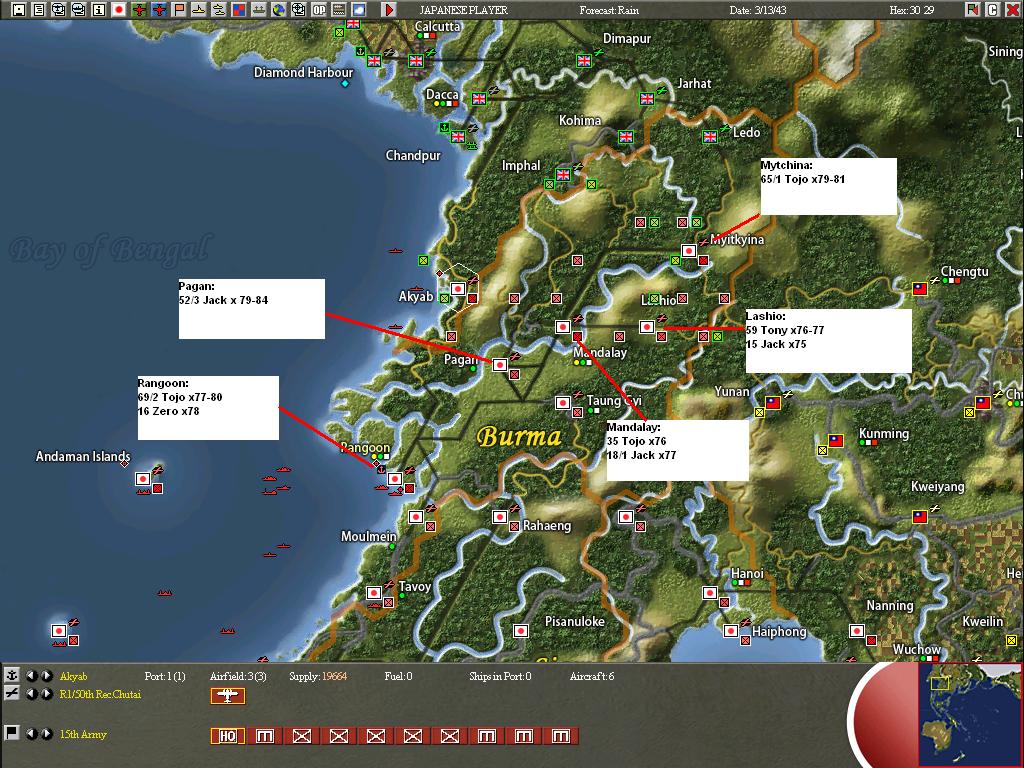Click the double yellow ships toolbar icon

219,9
